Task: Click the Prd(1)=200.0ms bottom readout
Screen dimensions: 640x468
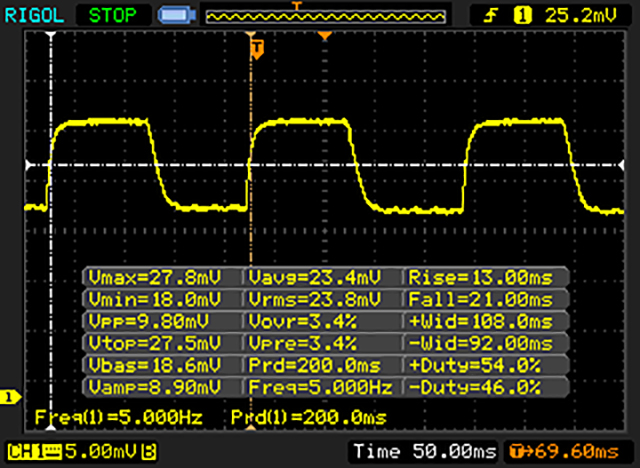Action: click(309, 417)
